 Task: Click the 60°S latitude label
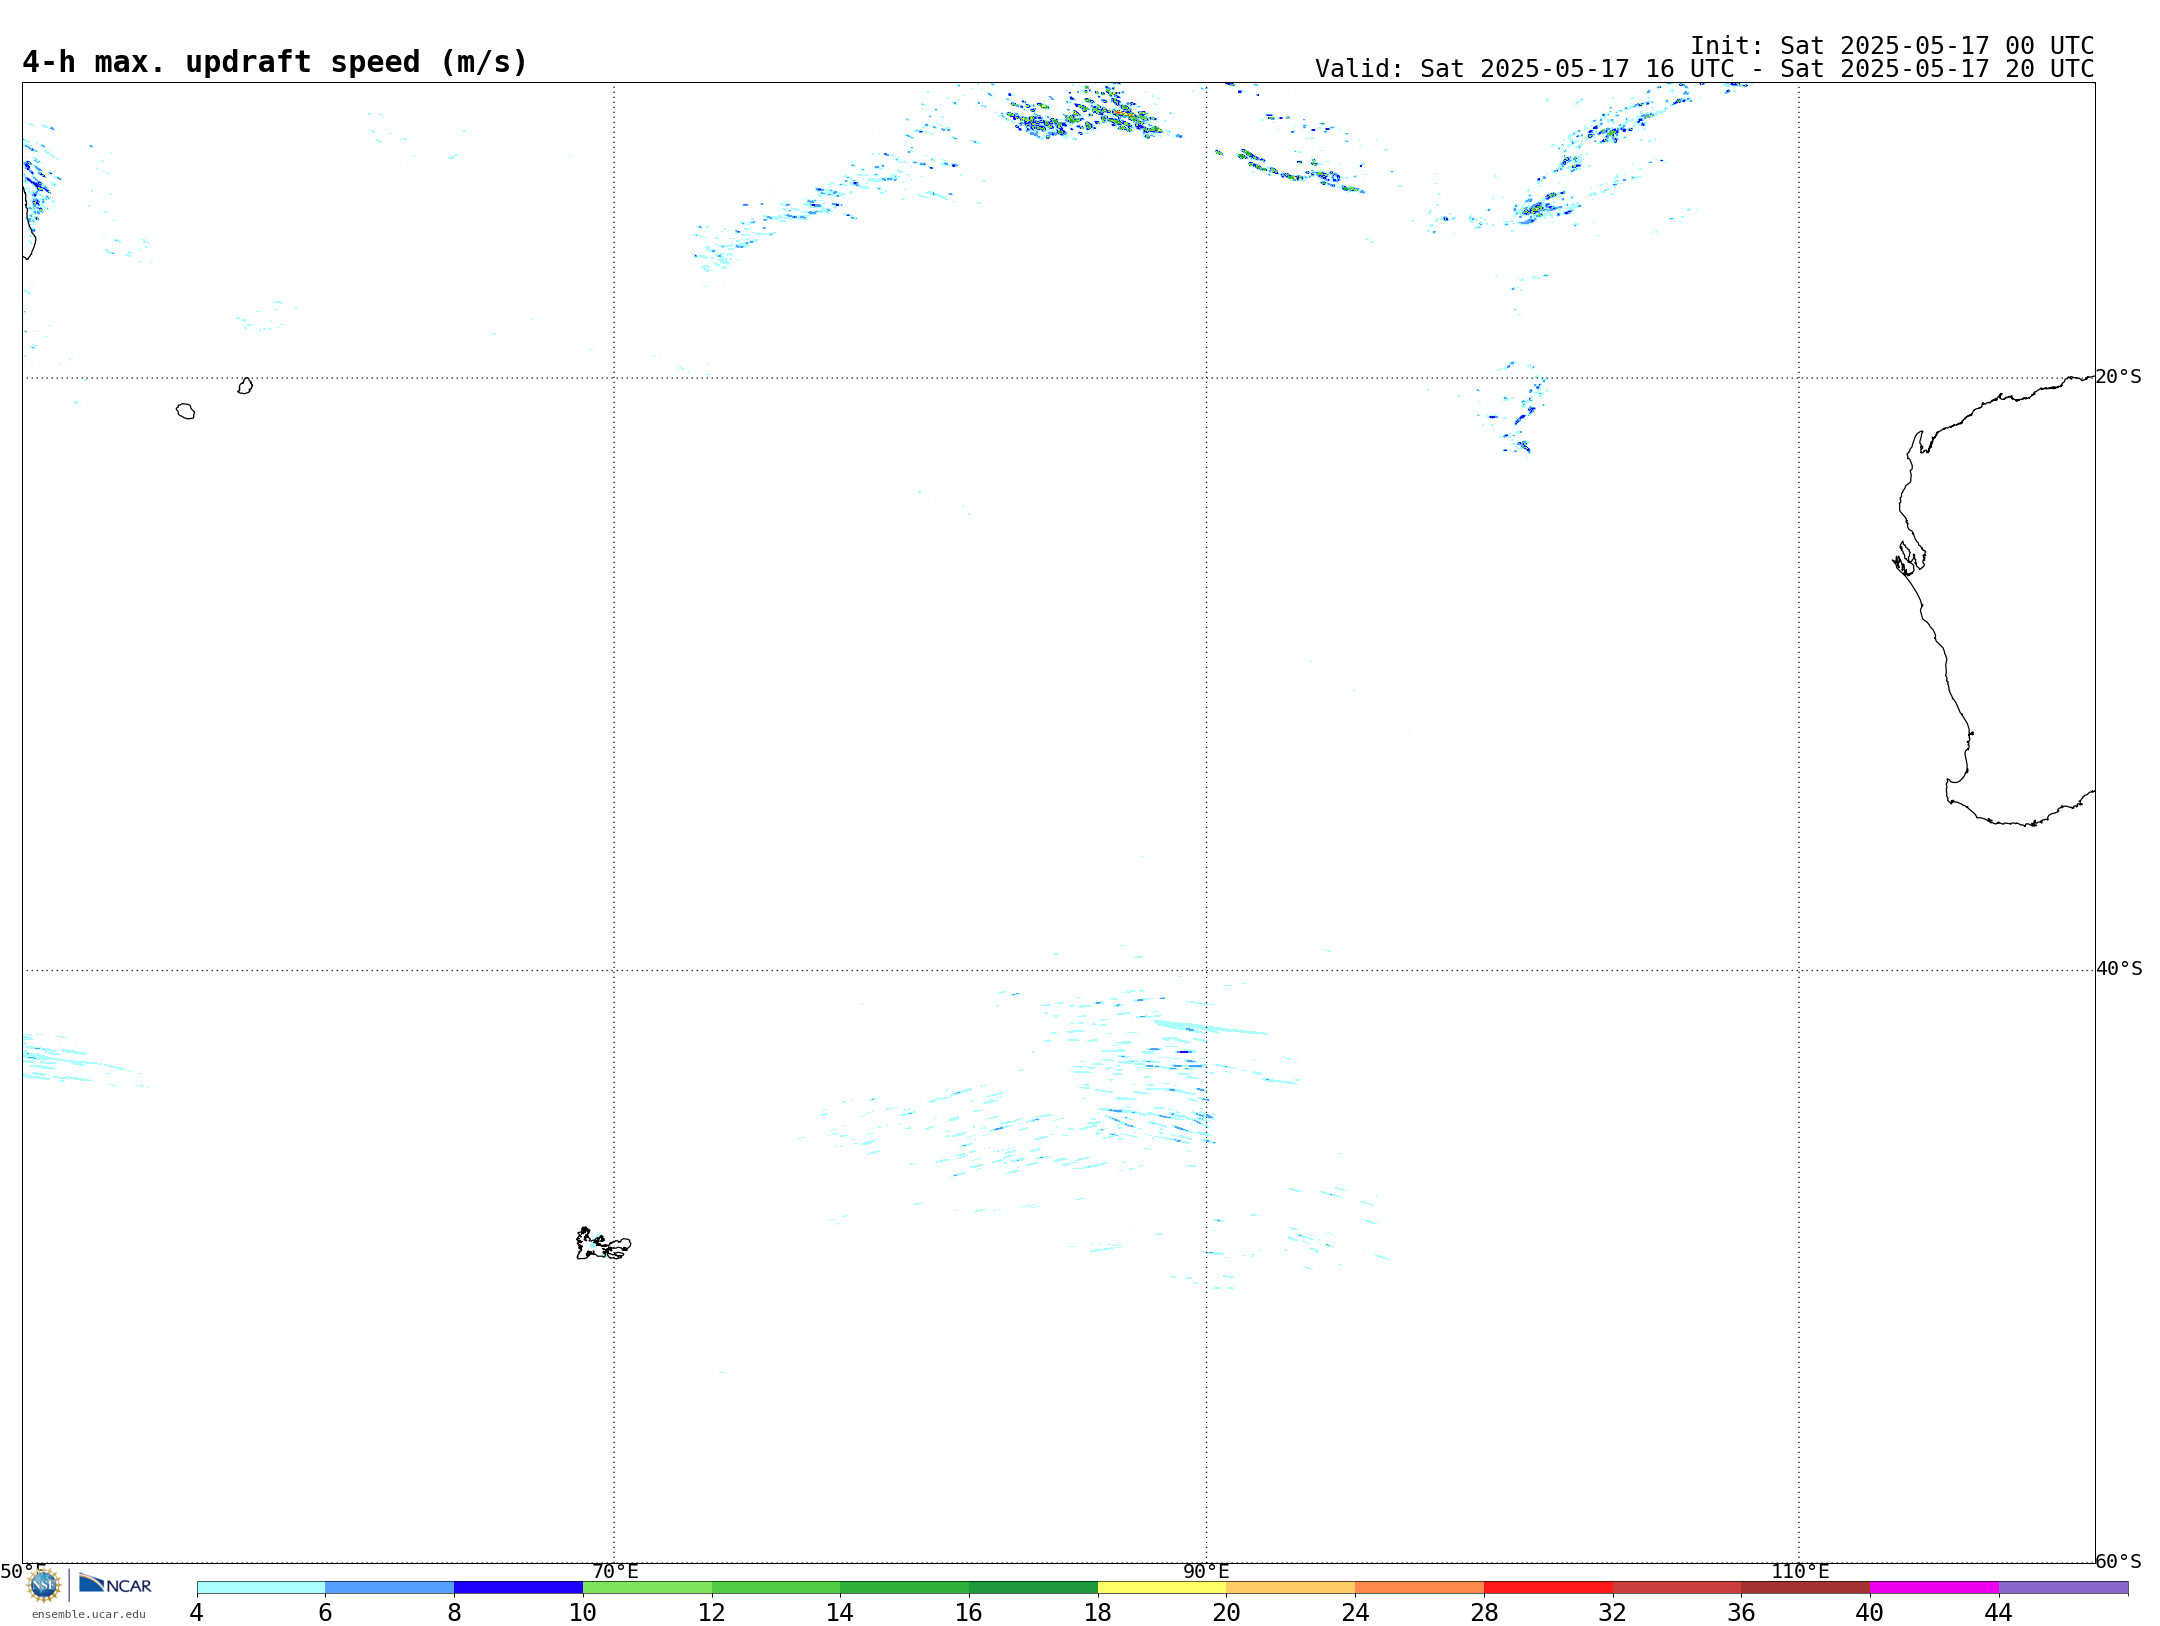pyautogui.click(x=2118, y=1561)
